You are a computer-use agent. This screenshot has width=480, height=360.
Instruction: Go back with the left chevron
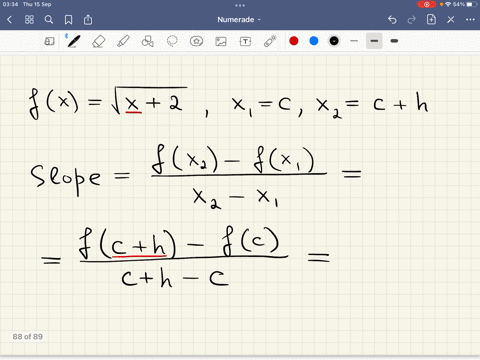click(9, 20)
